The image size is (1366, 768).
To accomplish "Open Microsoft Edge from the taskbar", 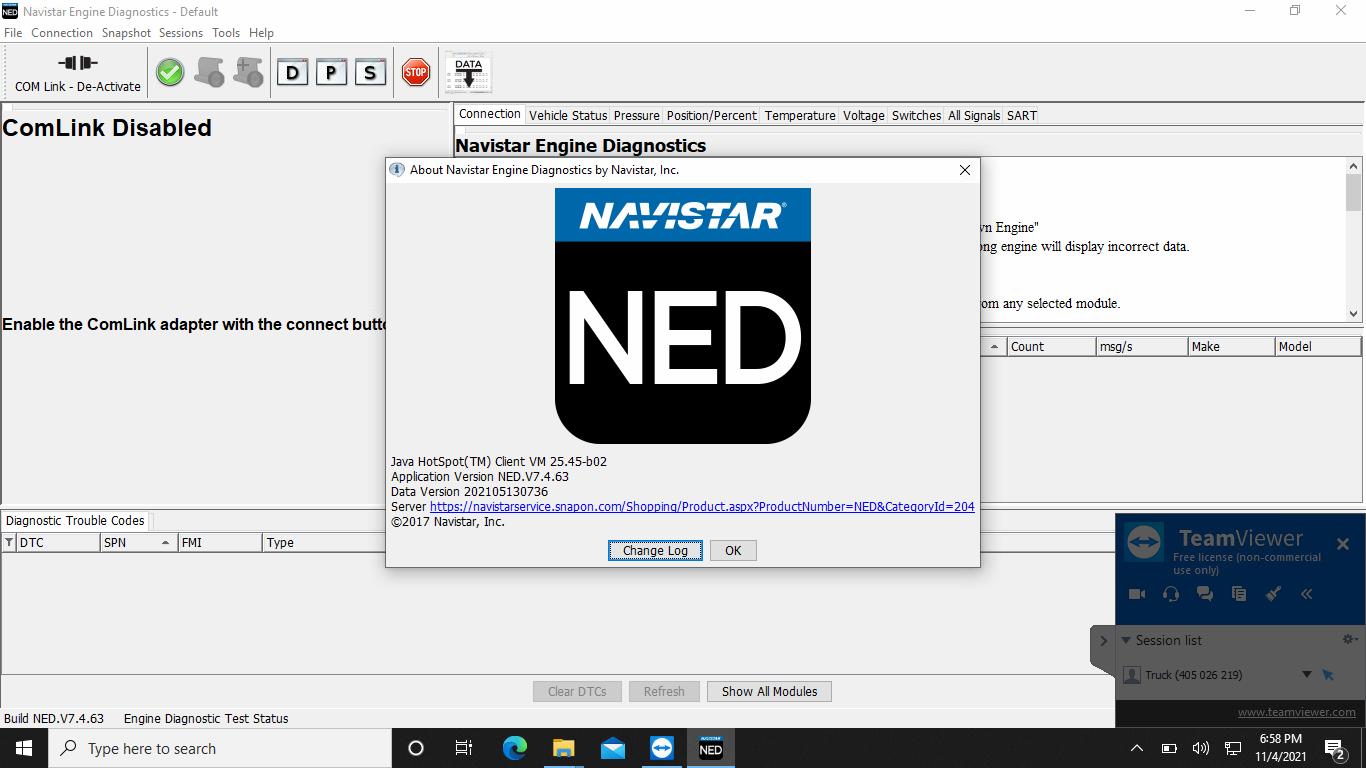I will coord(514,748).
